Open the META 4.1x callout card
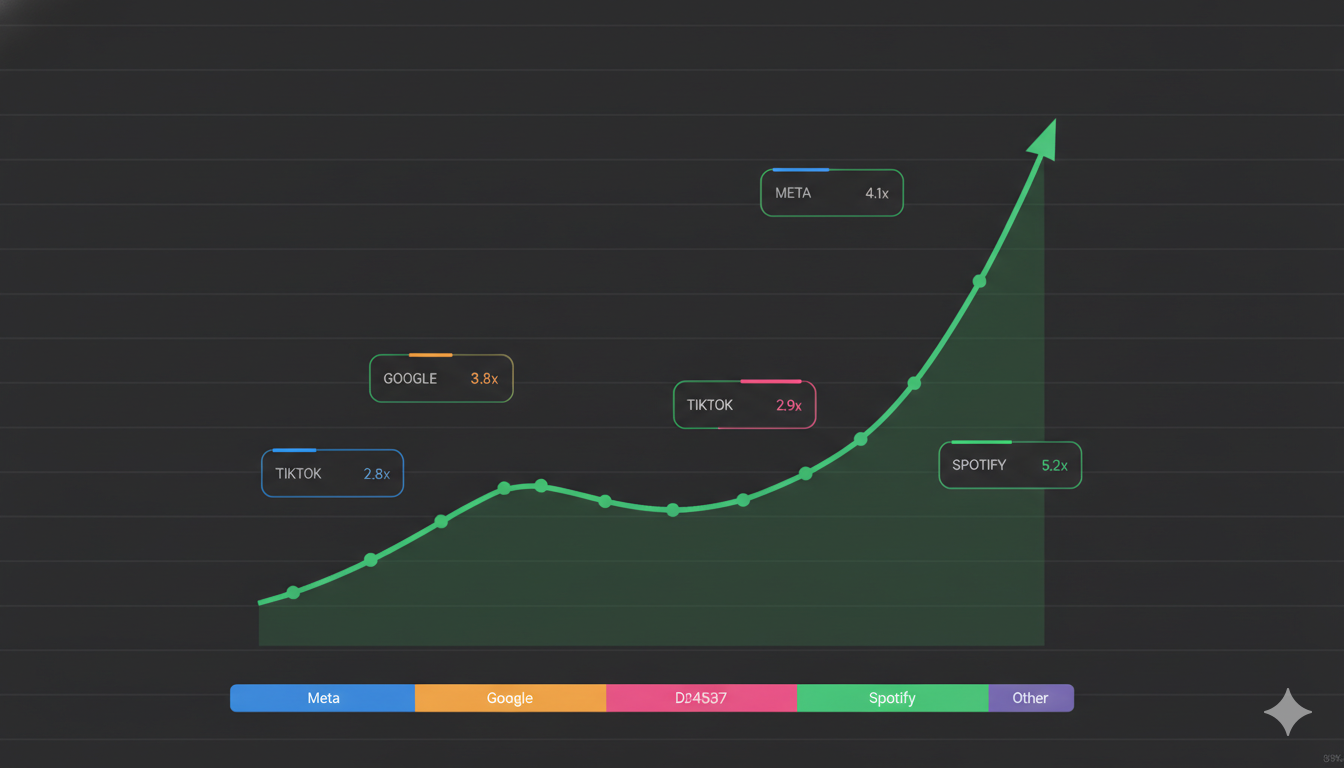 point(831,193)
